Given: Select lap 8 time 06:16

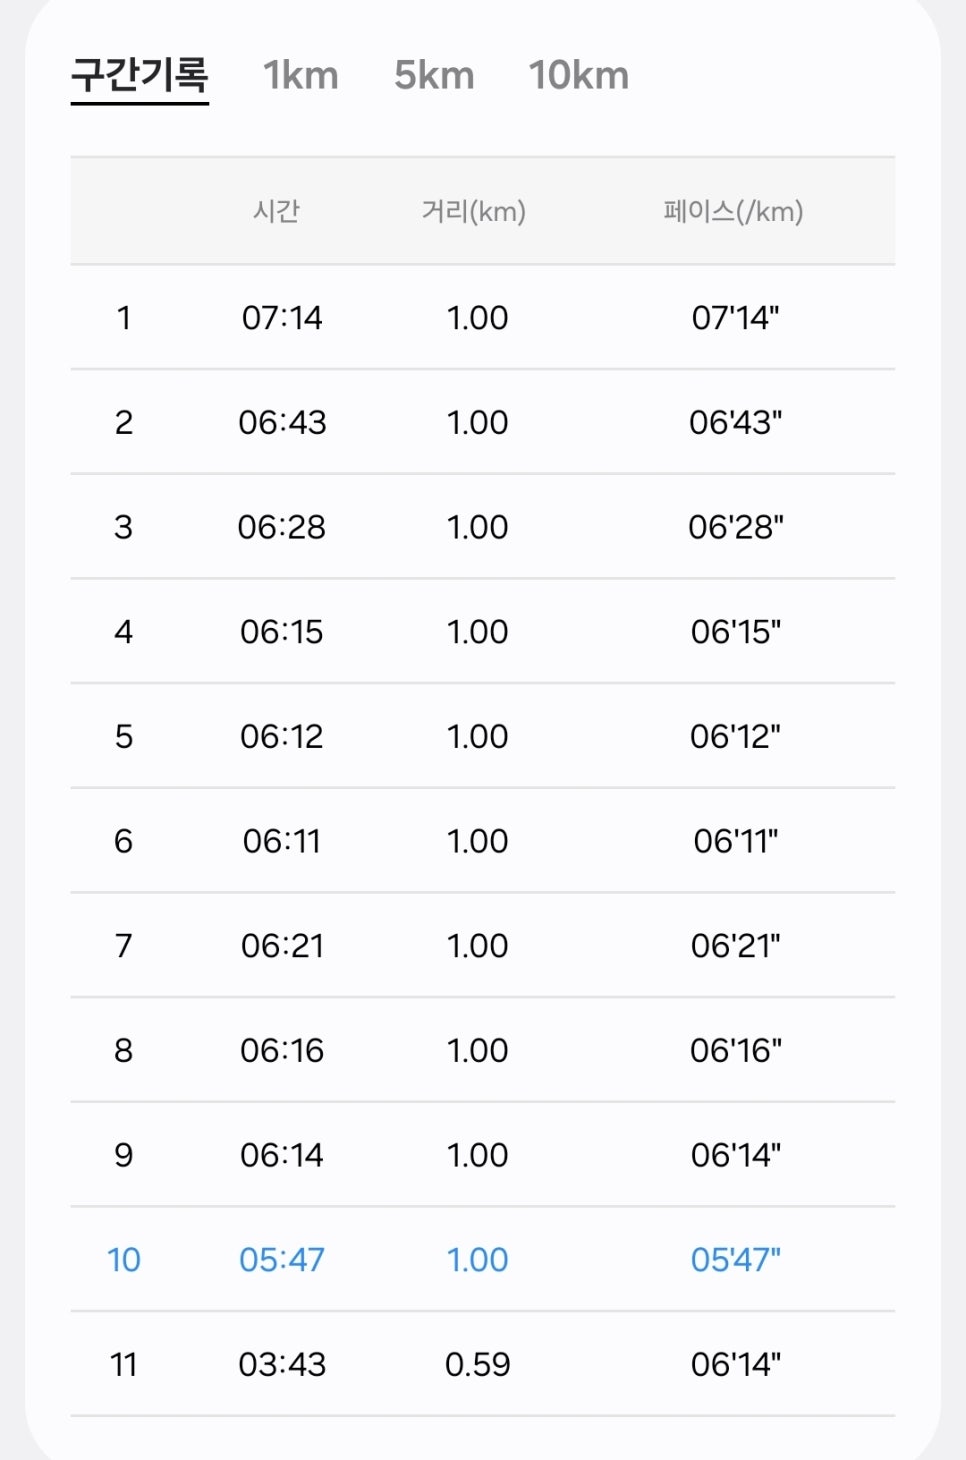Looking at the screenshot, I should pyautogui.click(x=282, y=1050).
